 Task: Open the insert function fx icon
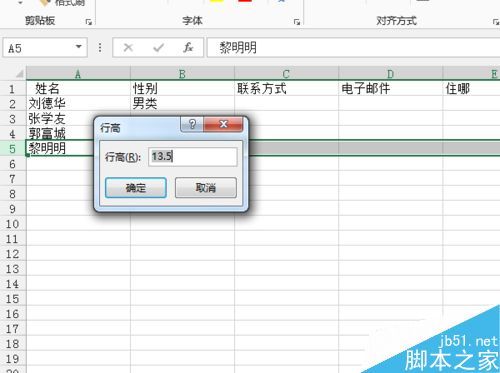point(188,48)
